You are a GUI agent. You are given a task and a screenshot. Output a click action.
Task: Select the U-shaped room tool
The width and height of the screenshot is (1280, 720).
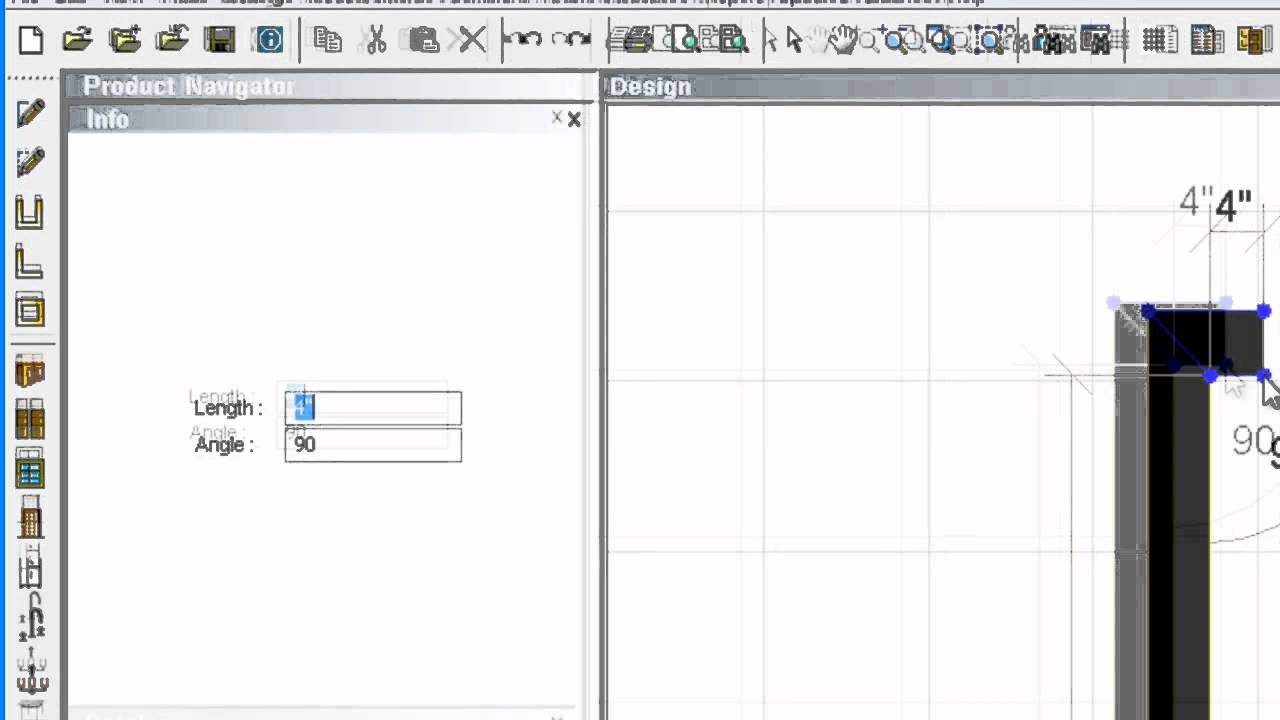[30, 212]
